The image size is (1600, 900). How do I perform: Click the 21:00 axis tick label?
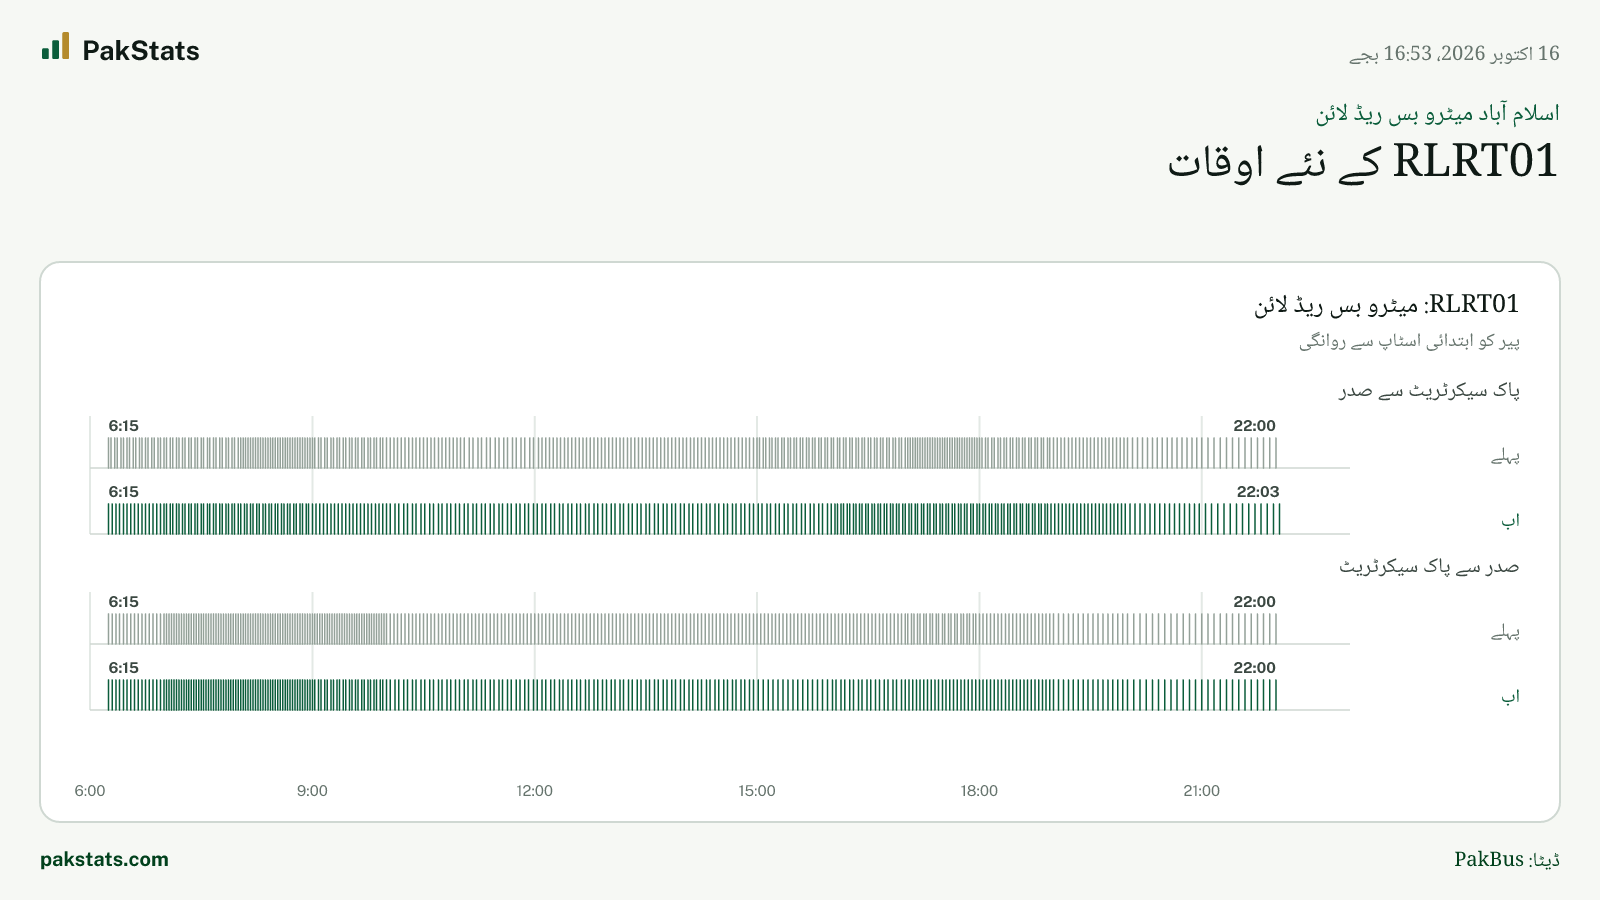coord(1201,790)
